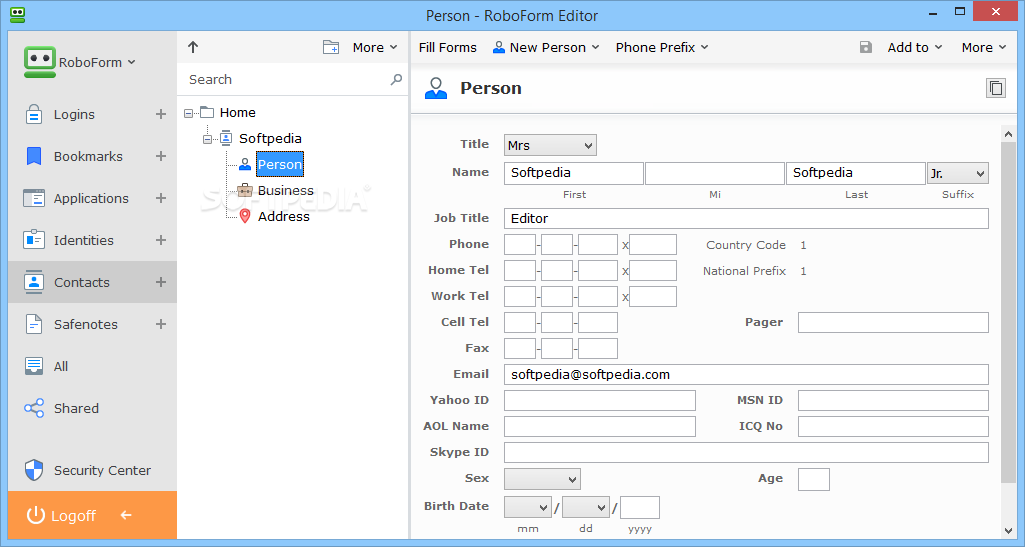This screenshot has height=547, width=1025.
Task: Click the Applications icon in sidebar
Action: coord(33,198)
